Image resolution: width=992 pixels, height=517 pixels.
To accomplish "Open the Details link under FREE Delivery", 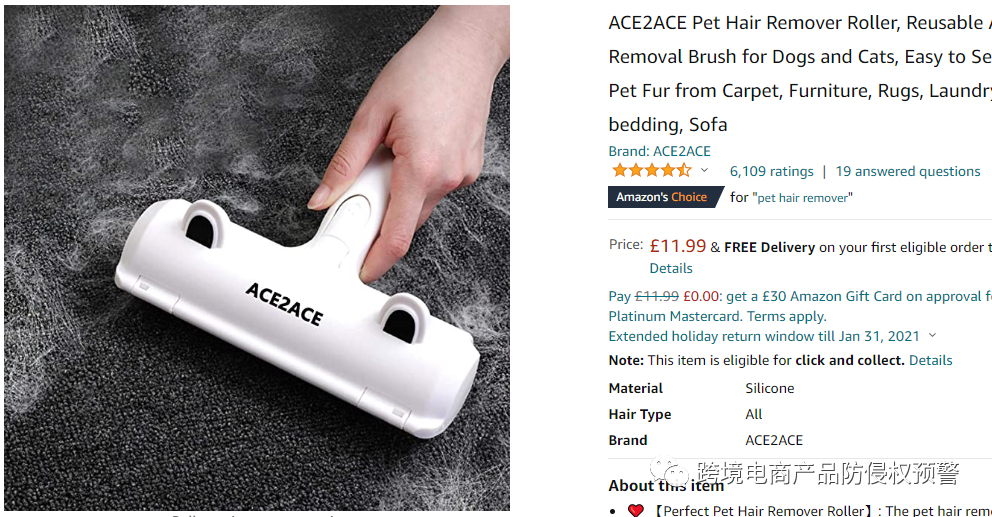I will [x=671, y=268].
